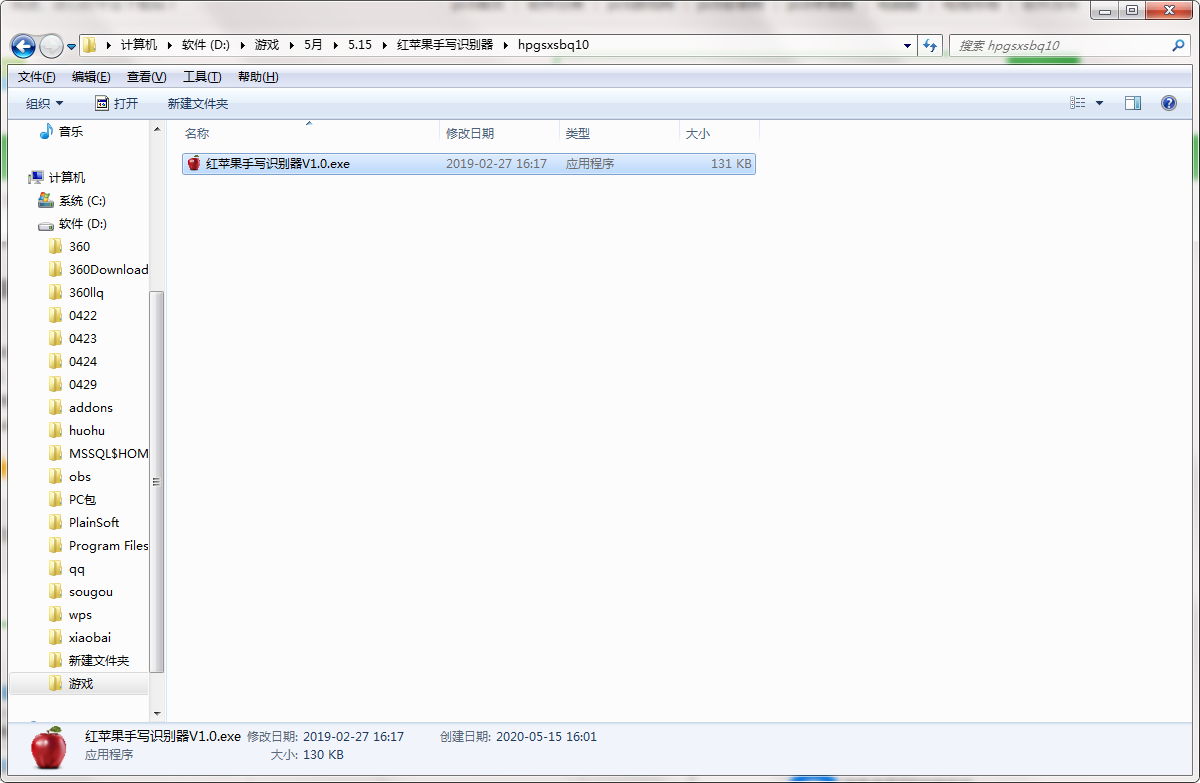1200x783 pixels.
Task: Open the MSSQL$HOM folder in tree
Action: pyautogui.click(x=108, y=453)
